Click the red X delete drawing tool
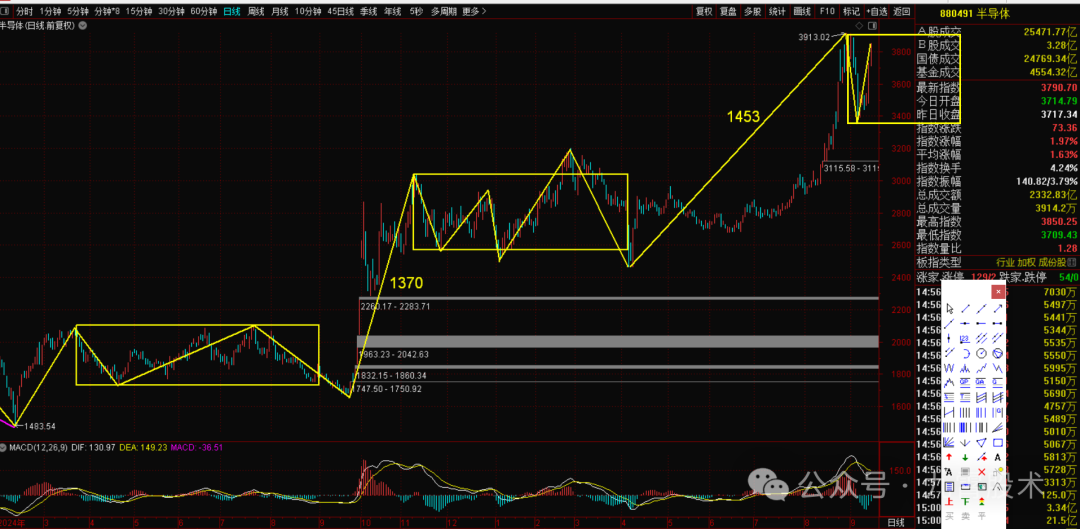 click(982, 472)
